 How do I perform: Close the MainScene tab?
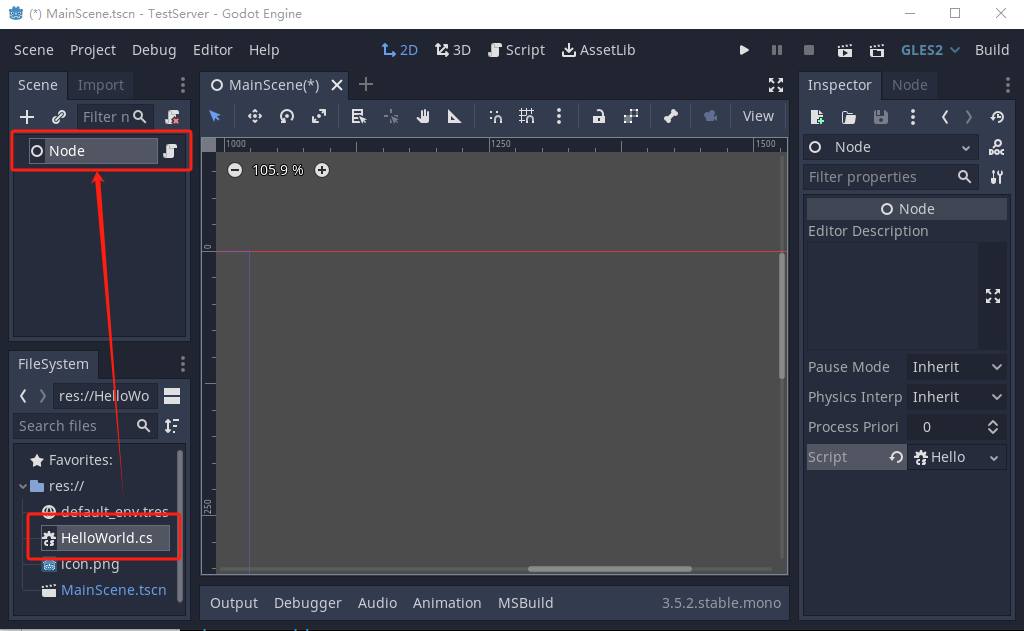[x=337, y=85]
